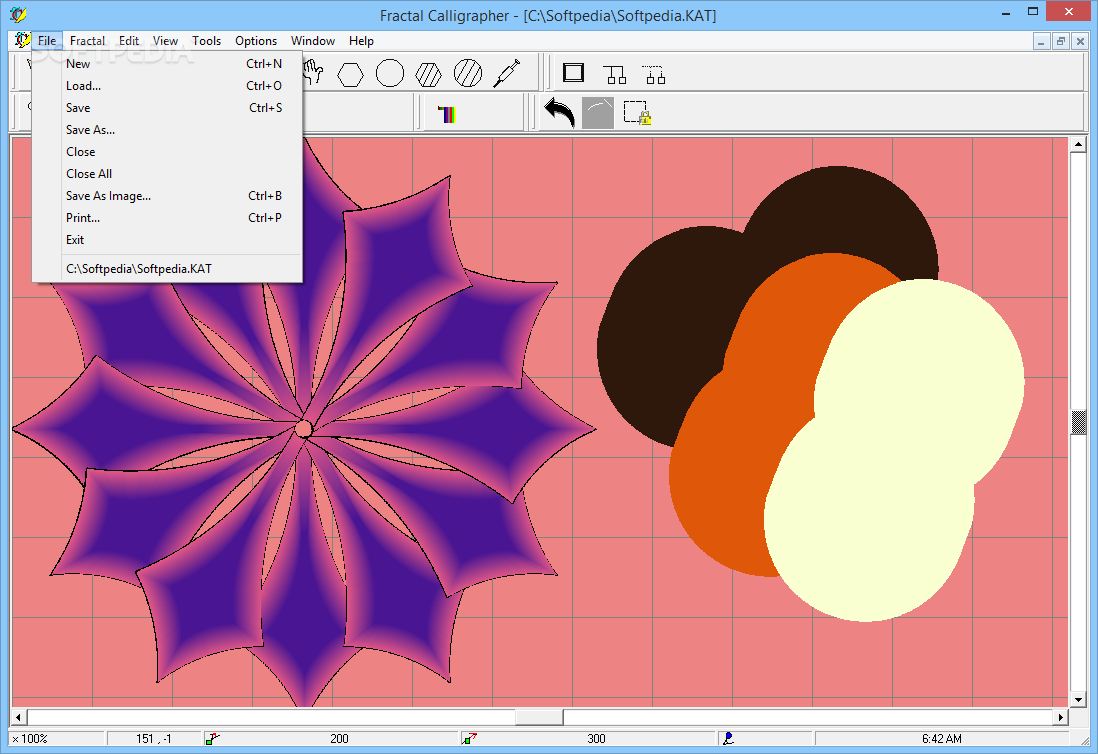1098x754 pixels.
Task: Choose the hatched hexagon fill tool
Action: [x=428, y=73]
